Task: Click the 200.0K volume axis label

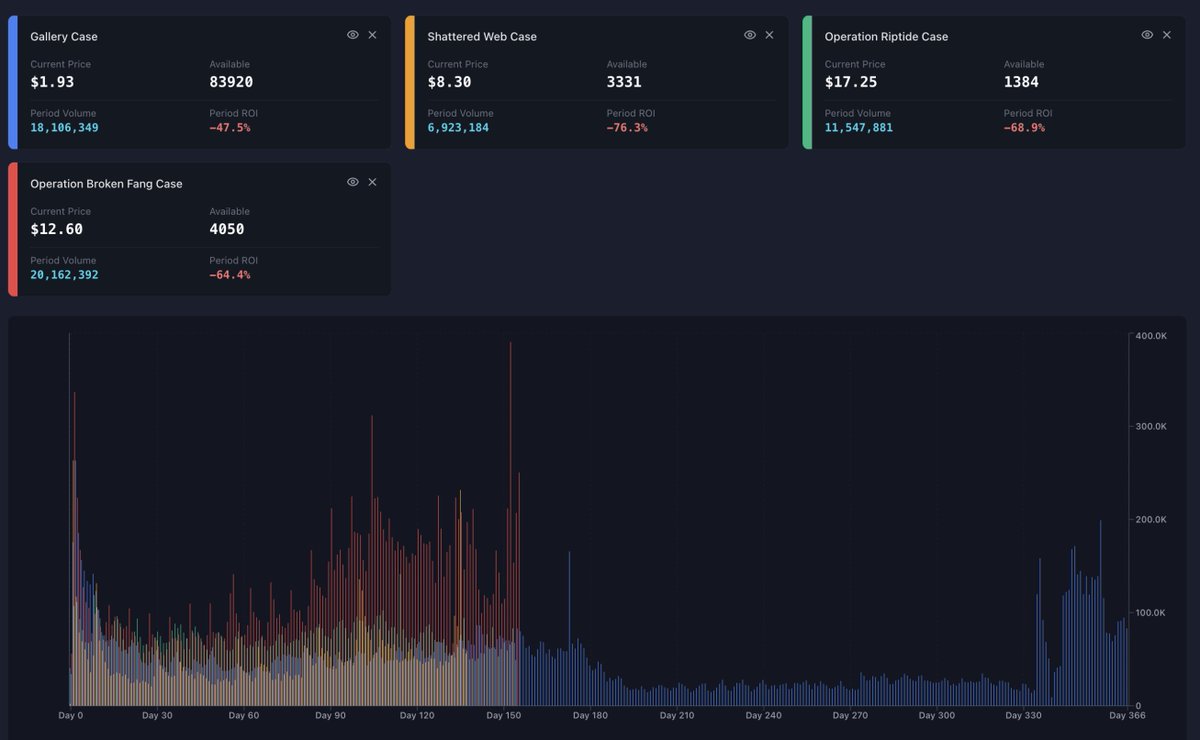Action: tap(1150, 520)
